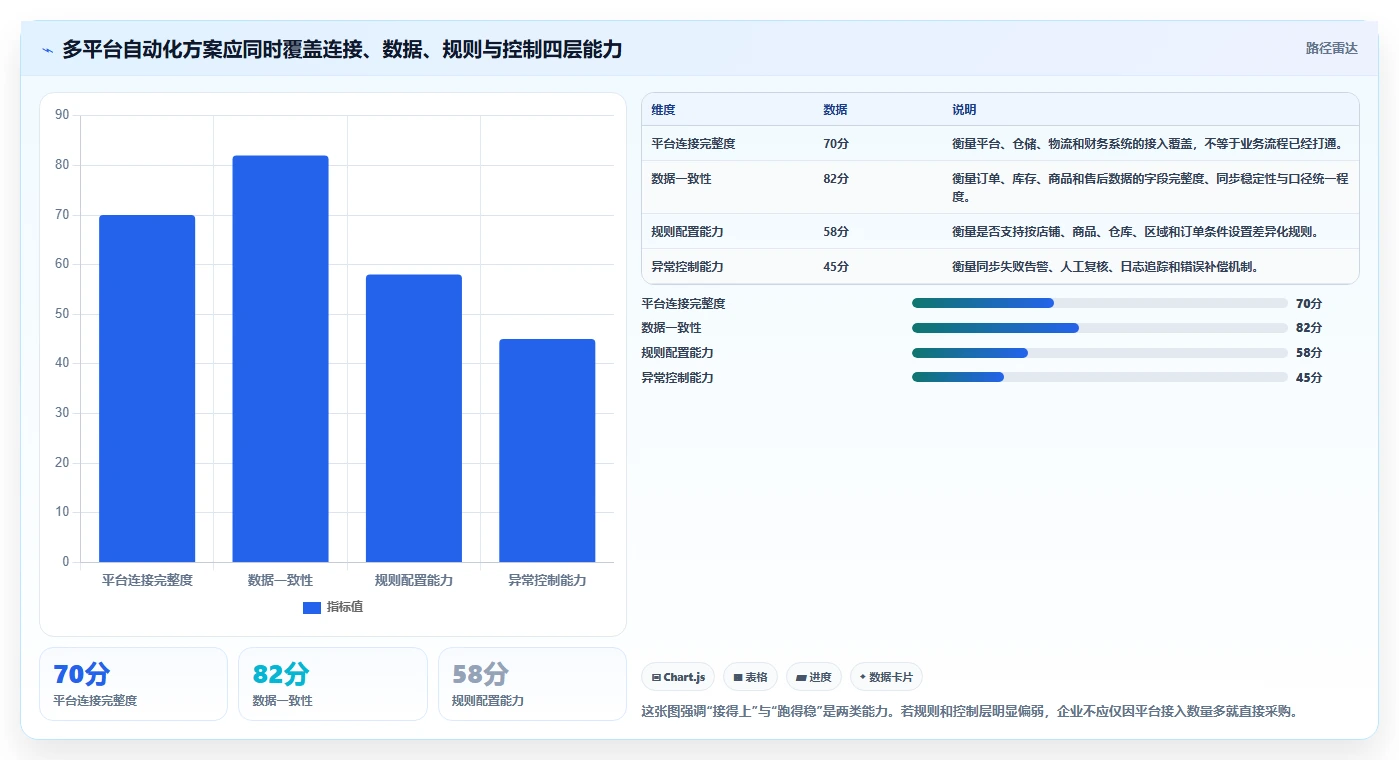This screenshot has width=1399, height=760.
Task: Click the 数据一致性 x-axis label
Action: [280, 581]
